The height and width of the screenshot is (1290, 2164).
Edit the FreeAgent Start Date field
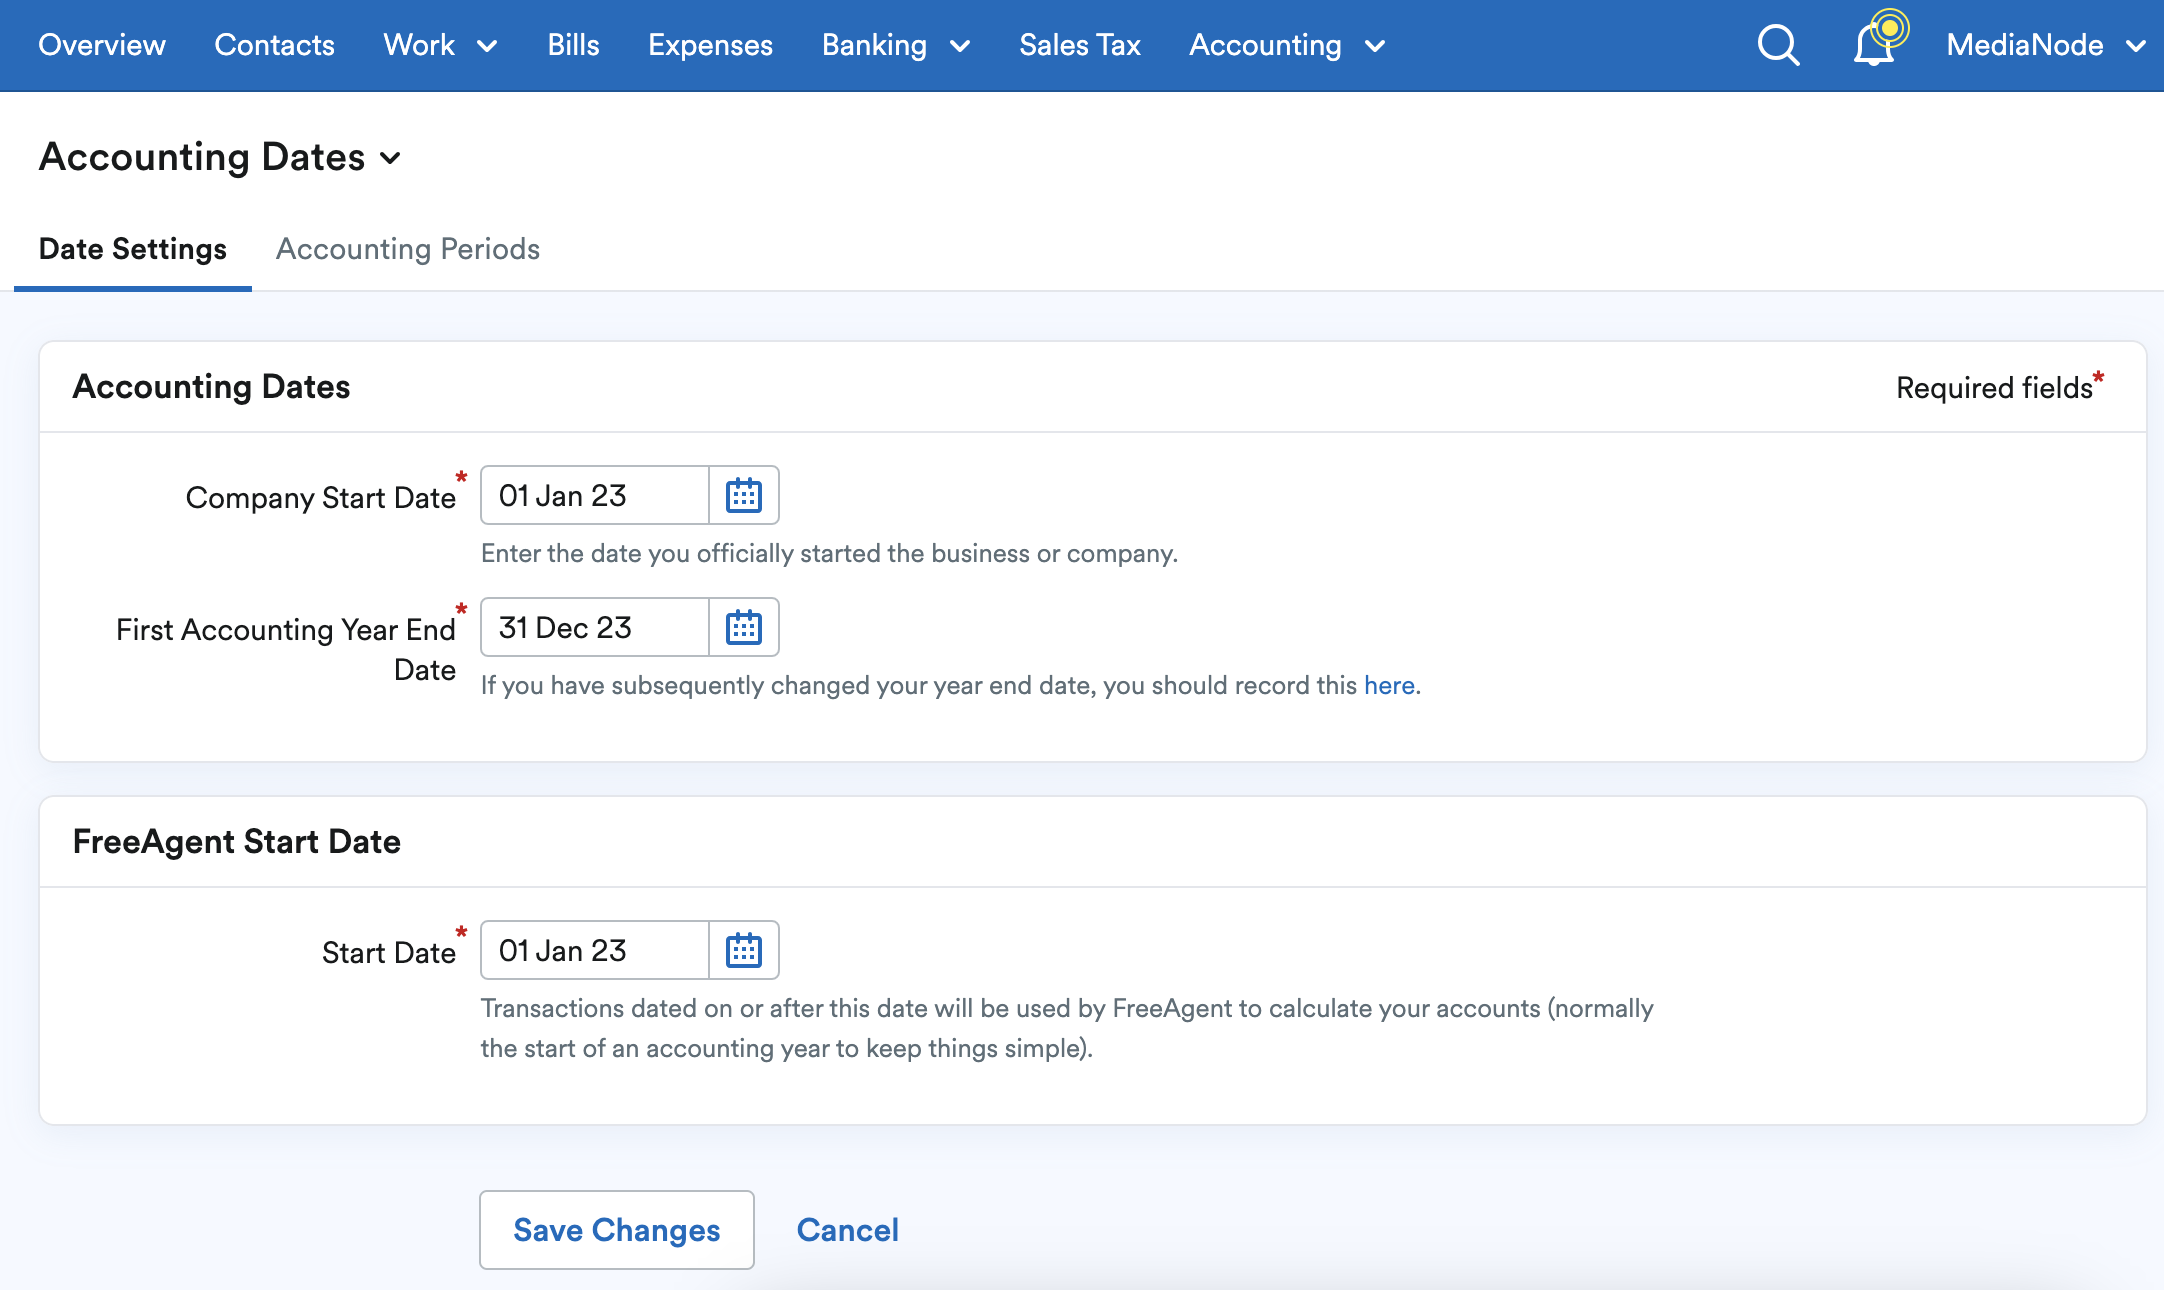(x=595, y=950)
